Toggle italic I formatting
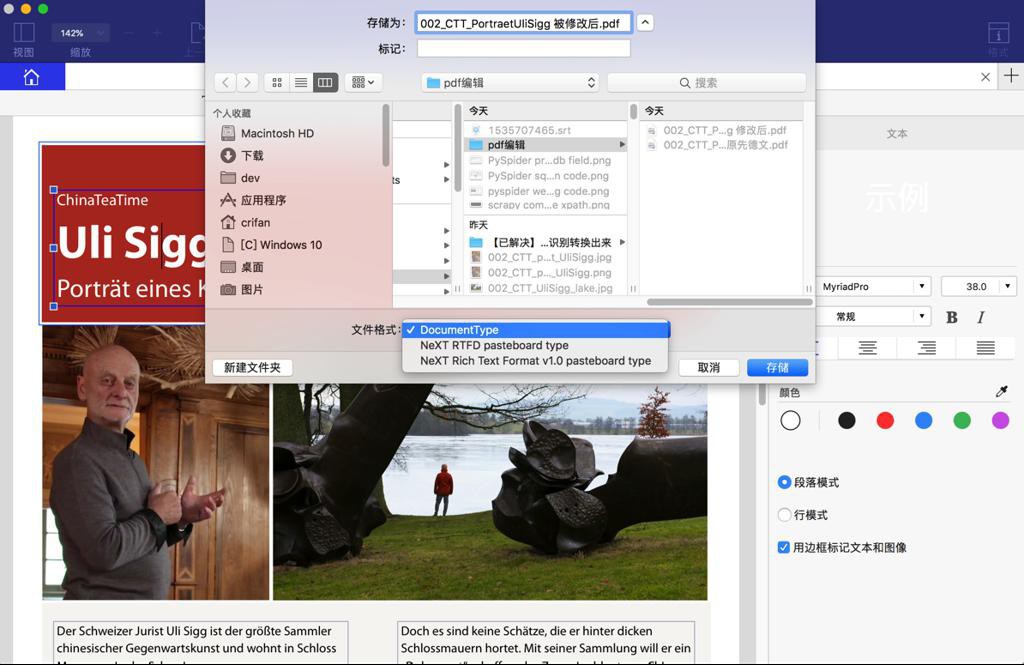The image size is (1024, 665). tap(981, 317)
